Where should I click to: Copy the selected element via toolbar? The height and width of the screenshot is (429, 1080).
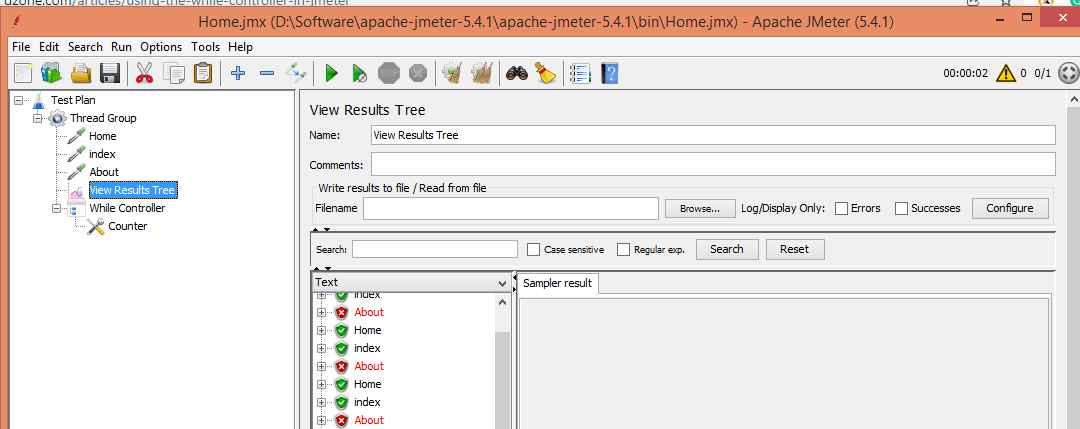[x=174, y=73]
